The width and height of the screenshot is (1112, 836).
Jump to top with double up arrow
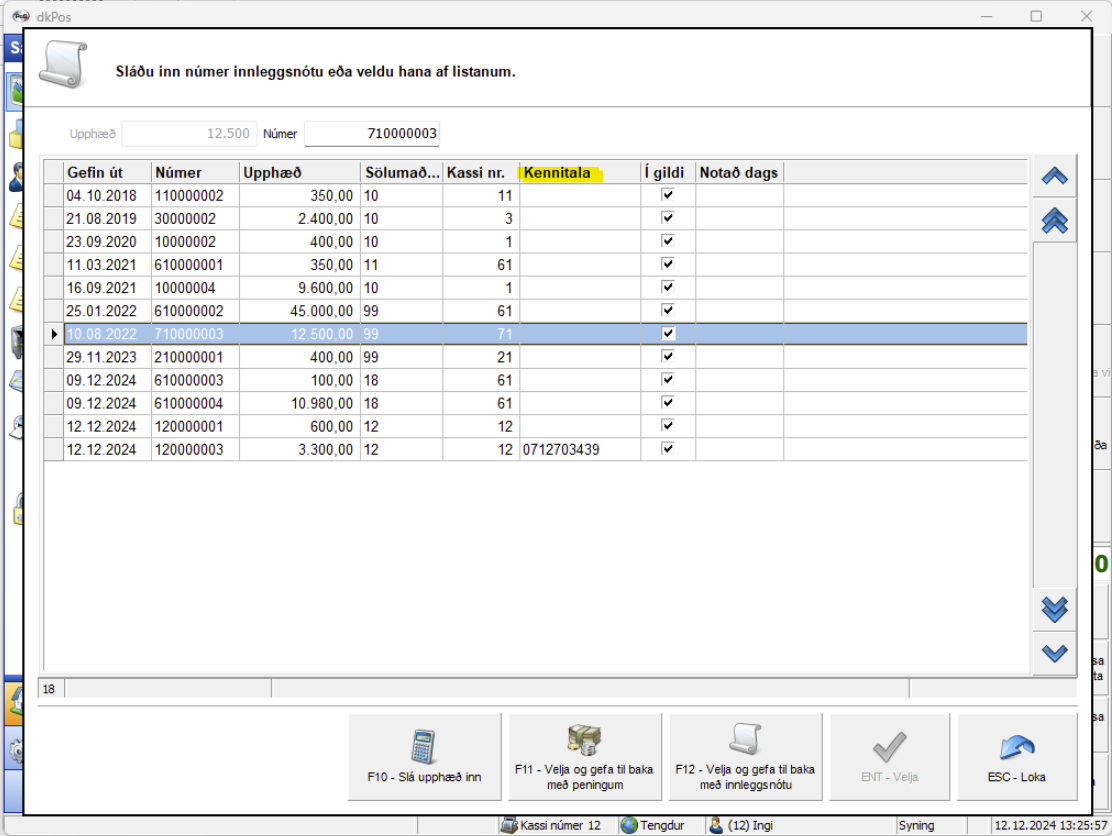pos(1054,221)
